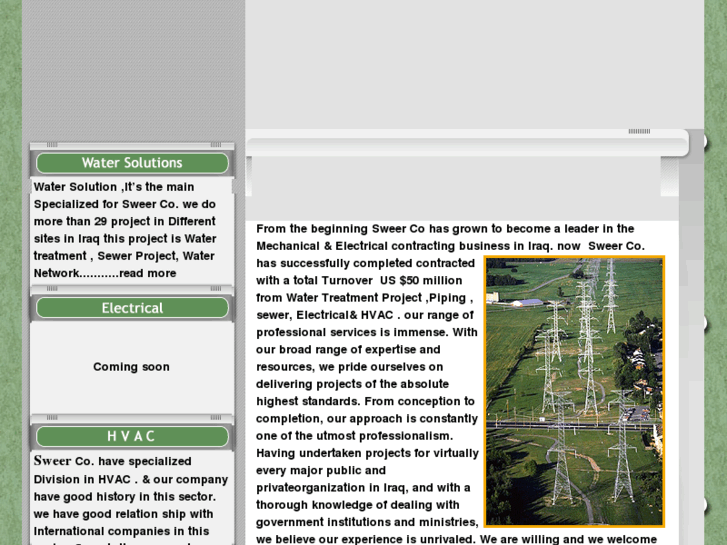Click the line 'Mechanical & Electrical contracting business'
Viewport: 727px width, 545px height.
tap(383, 246)
